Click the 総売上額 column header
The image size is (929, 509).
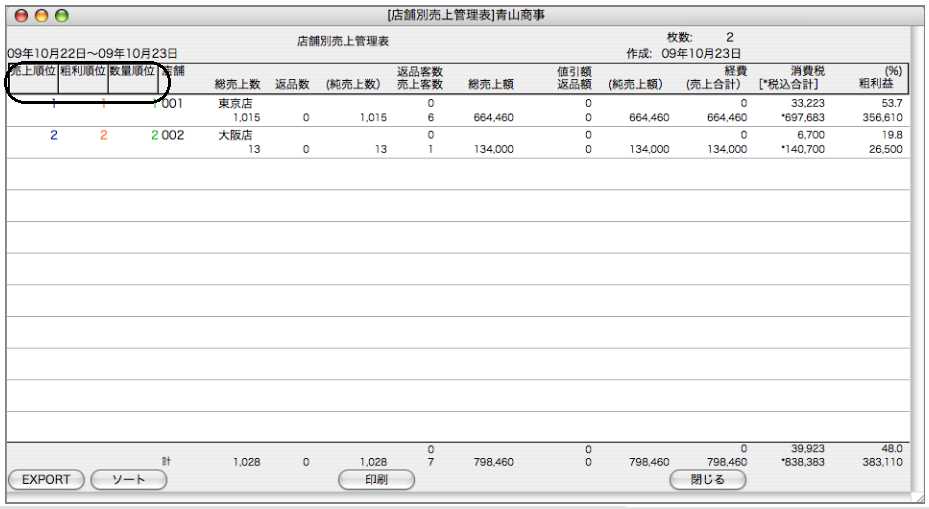click(491, 84)
